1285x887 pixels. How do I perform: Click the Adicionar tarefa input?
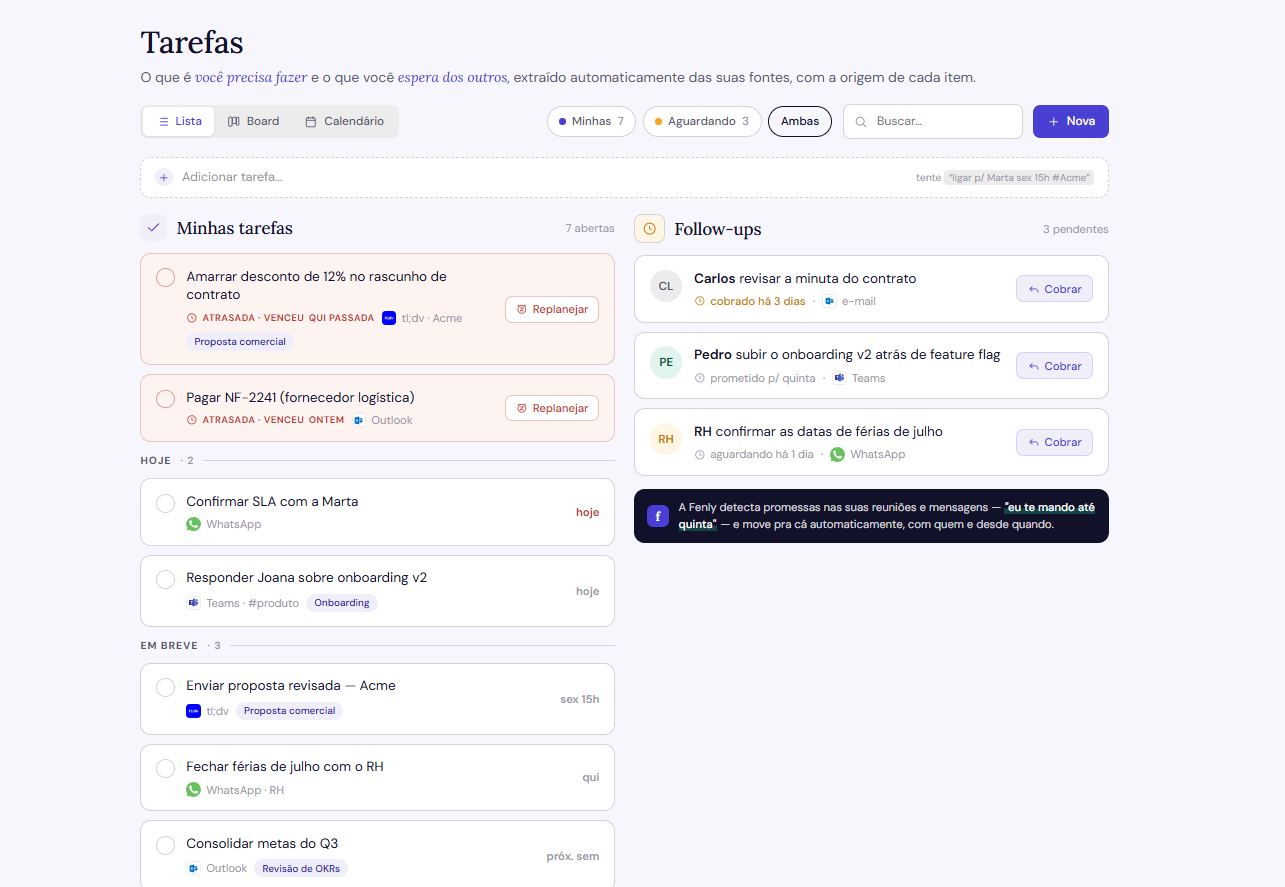point(624,177)
